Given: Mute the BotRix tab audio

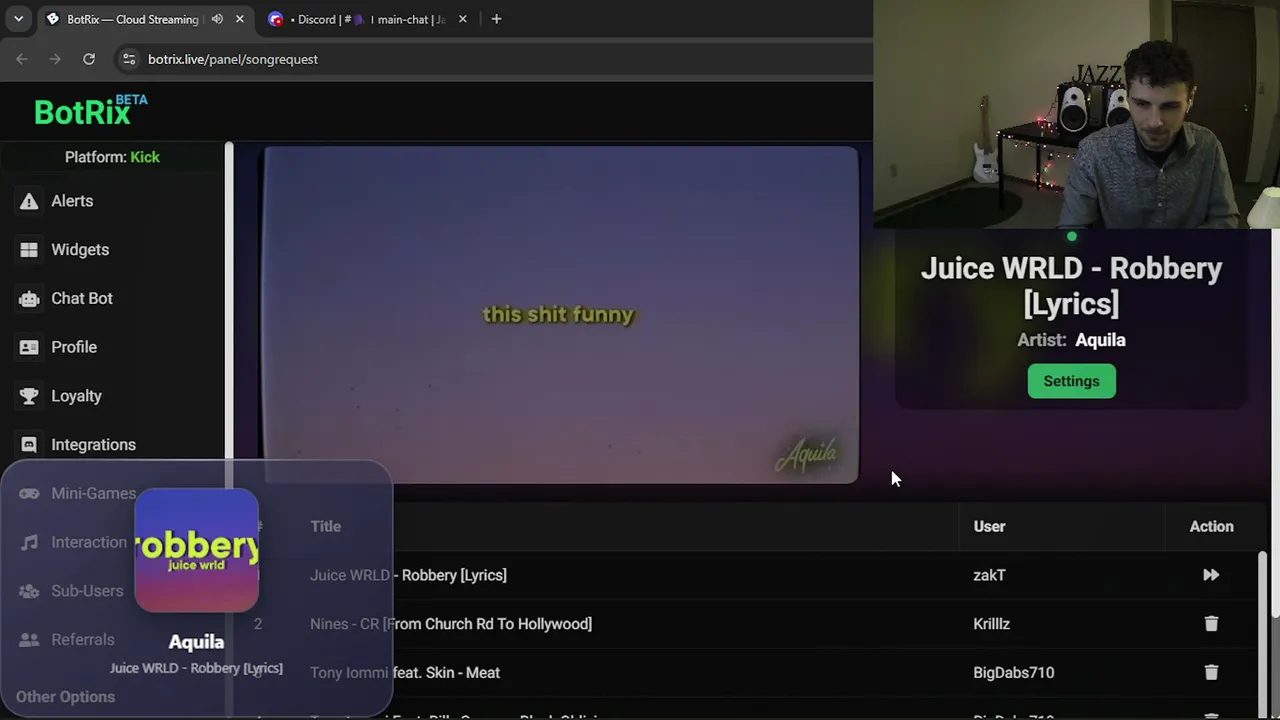Looking at the screenshot, I should (x=217, y=19).
